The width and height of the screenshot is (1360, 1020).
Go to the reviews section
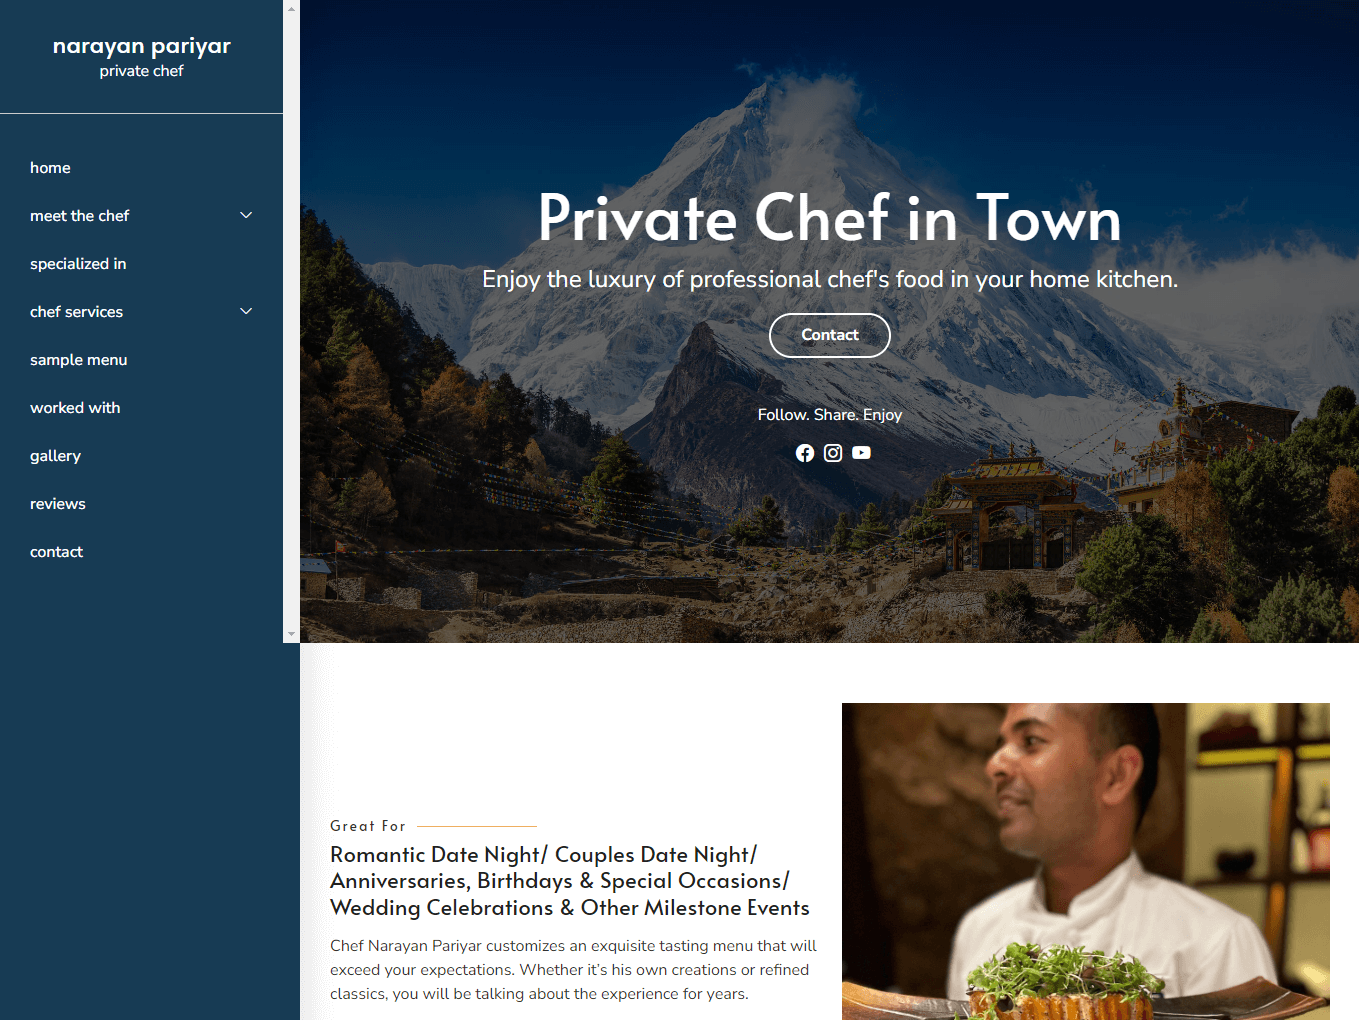(58, 504)
